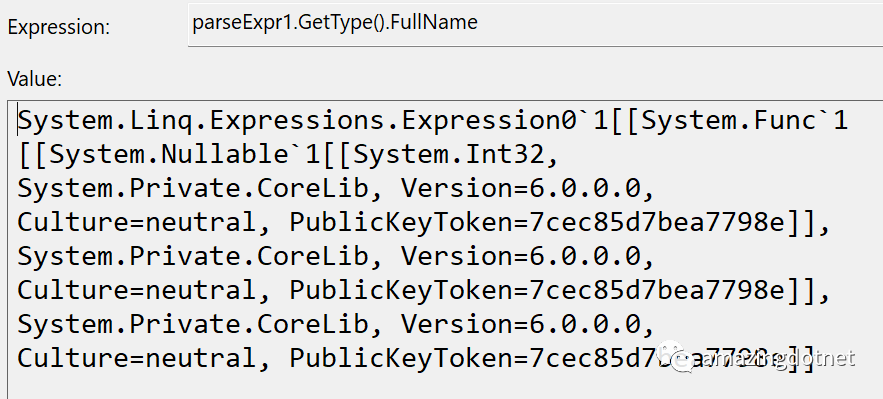The height and width of the screenshot is (399, 883).
Task: Click the first PublicKeyToken=7cec85d7bea7798e value
Action: [537, 223]
